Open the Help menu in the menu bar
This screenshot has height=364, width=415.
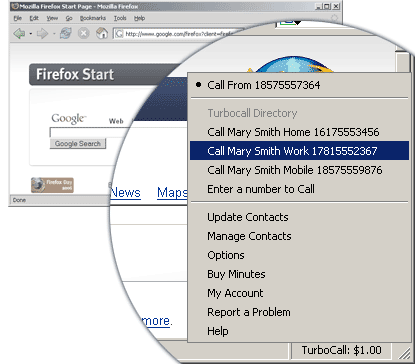139,18
